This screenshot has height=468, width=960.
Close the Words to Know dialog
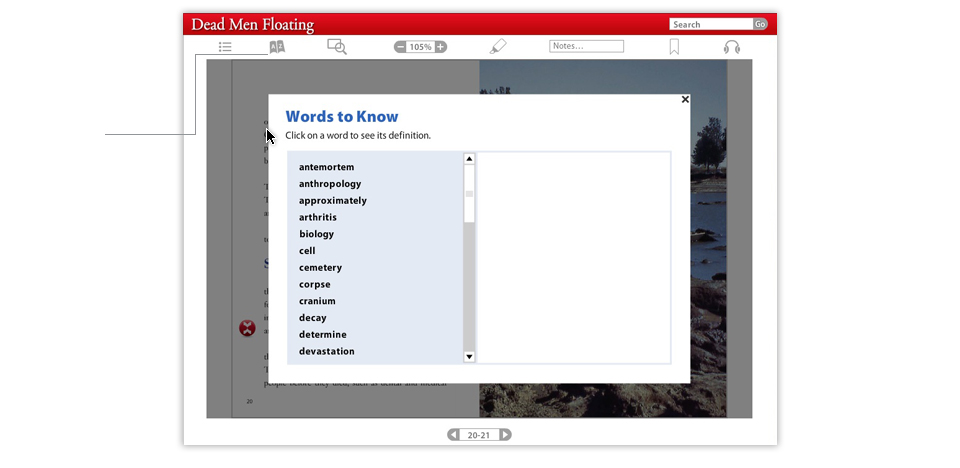coord(685,99)
